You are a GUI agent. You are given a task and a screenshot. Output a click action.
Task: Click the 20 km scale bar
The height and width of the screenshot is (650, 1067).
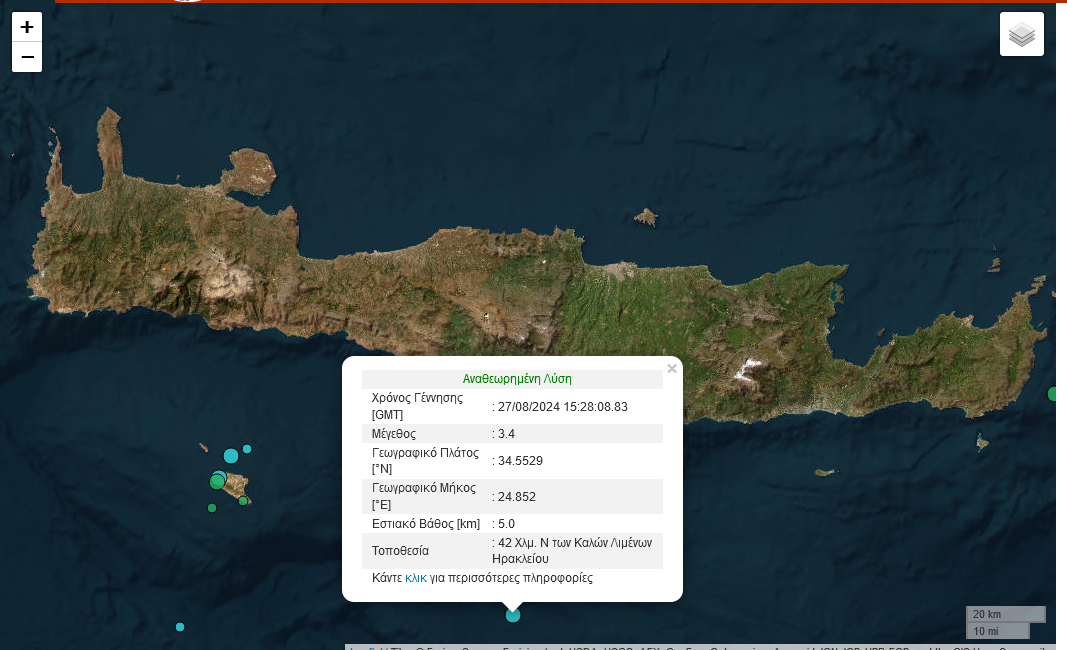[x=1005, y=614]
